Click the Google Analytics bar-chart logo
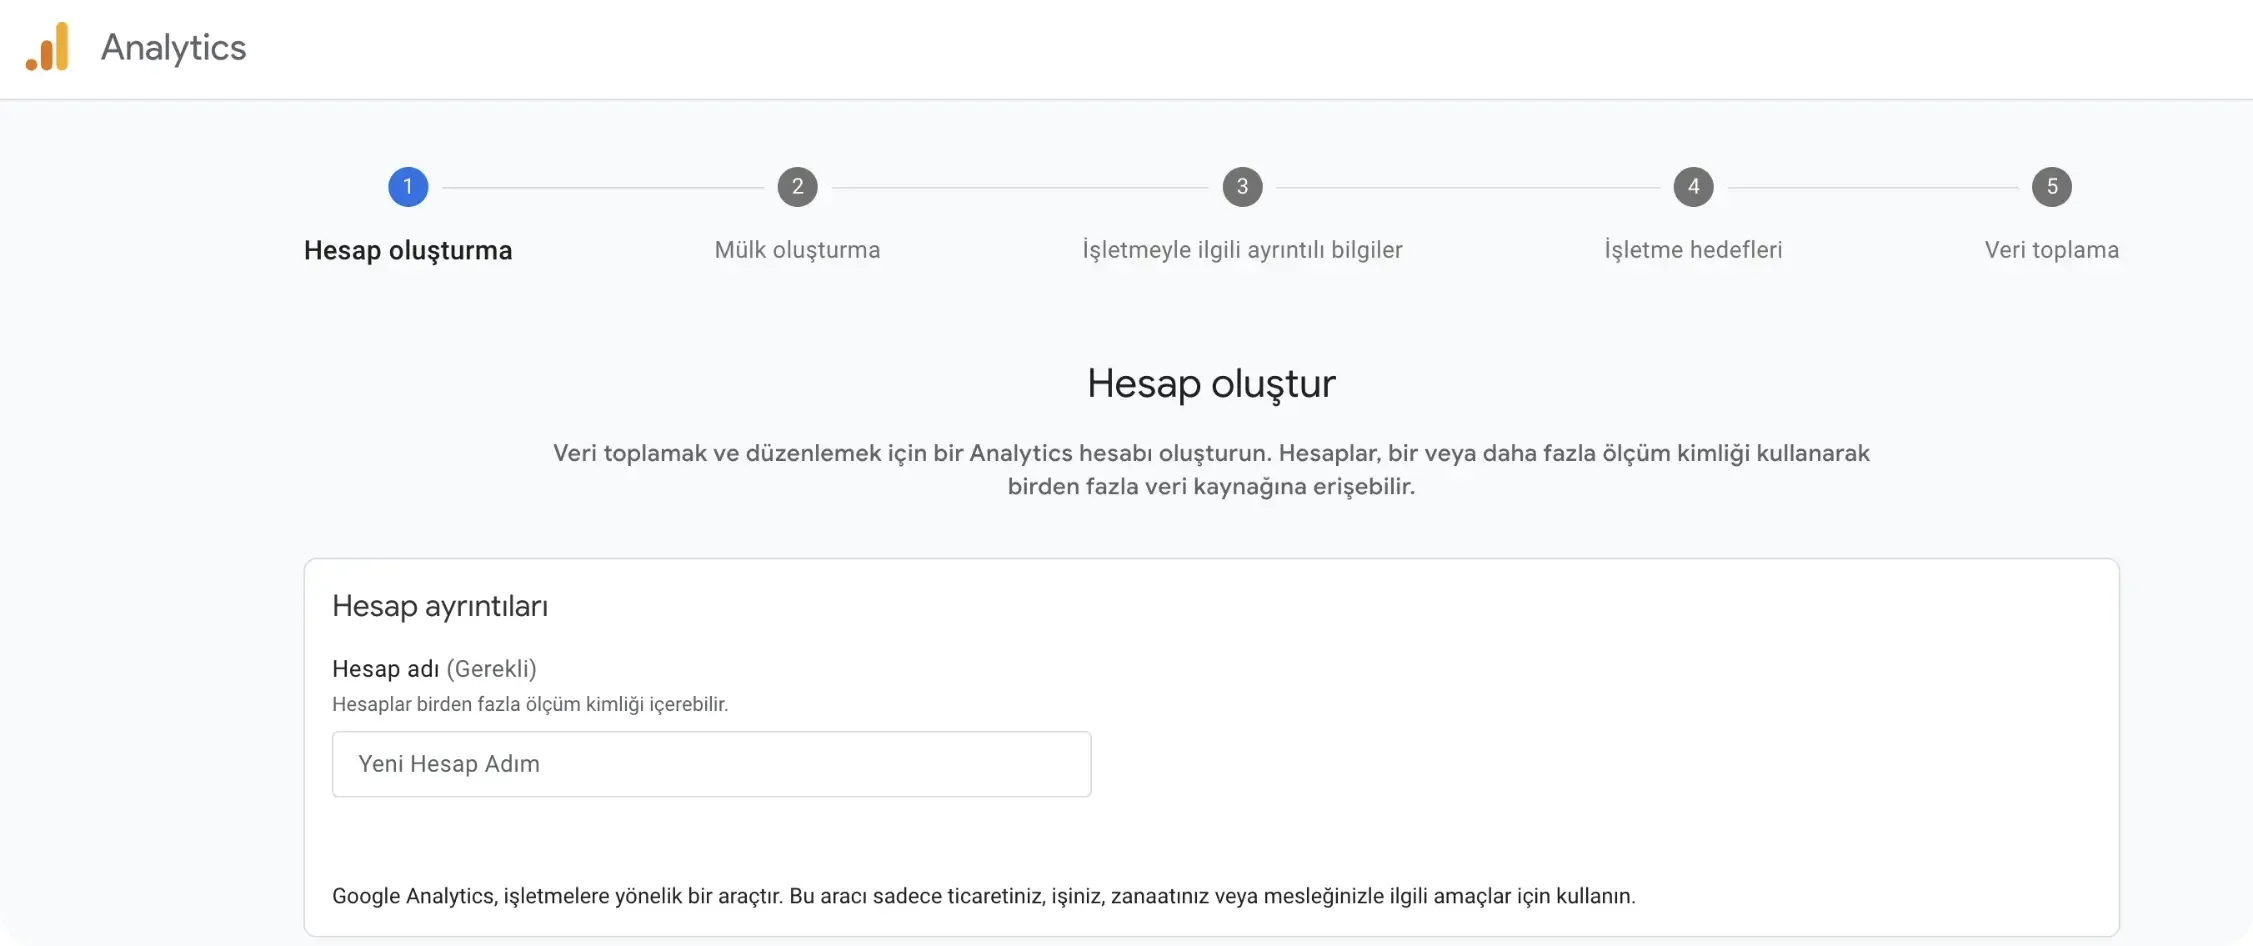This screenshot has width=2253, height=946. pos(47,47)
